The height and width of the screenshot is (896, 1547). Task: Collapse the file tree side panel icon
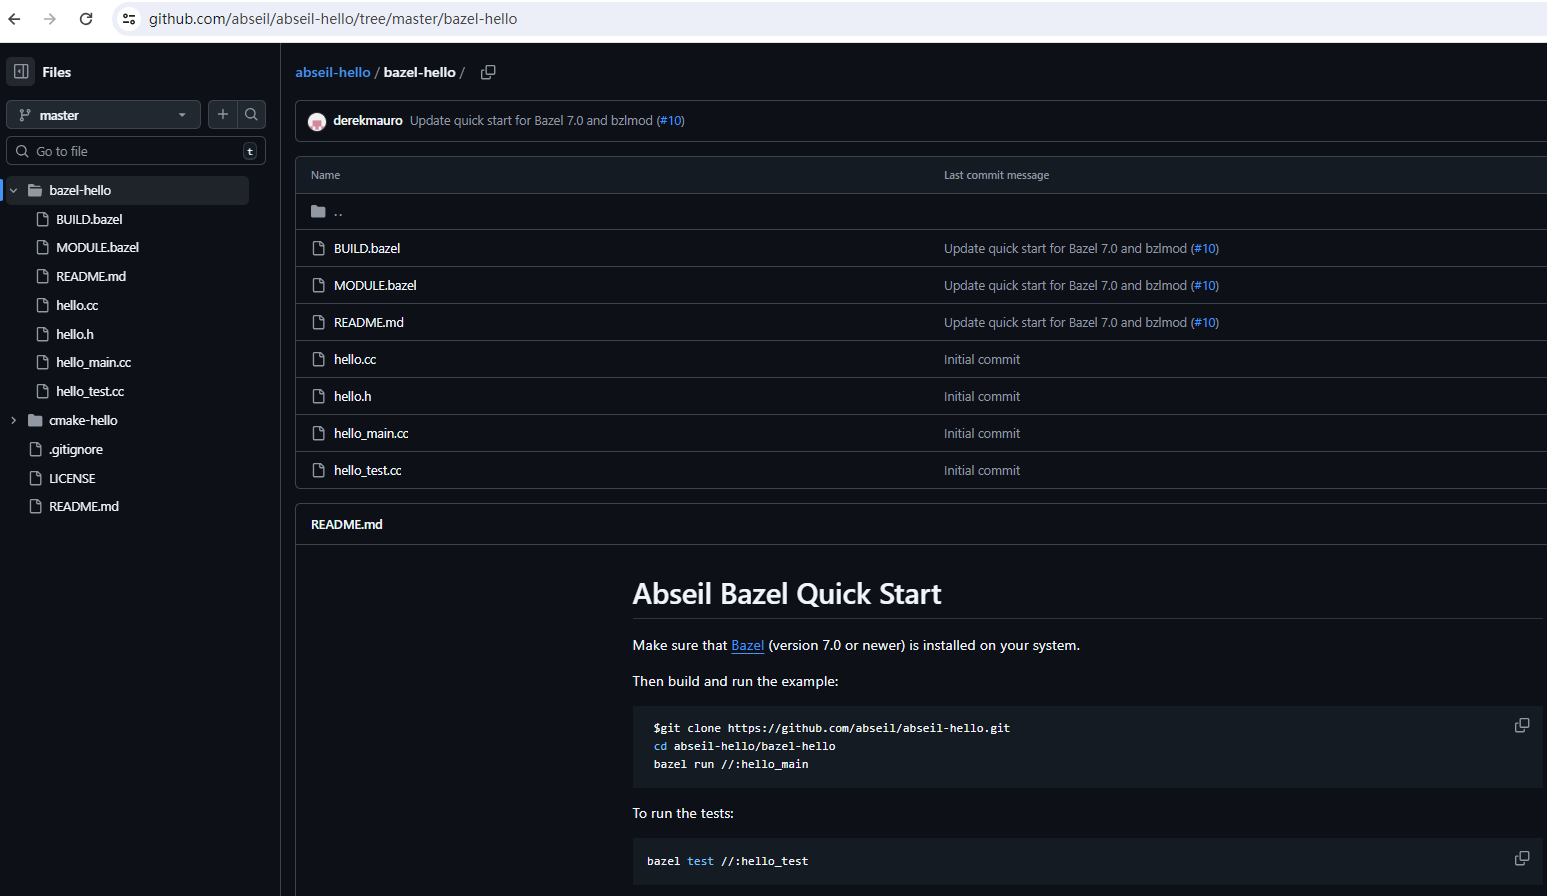pyautogui.click(x=21, y=72)
